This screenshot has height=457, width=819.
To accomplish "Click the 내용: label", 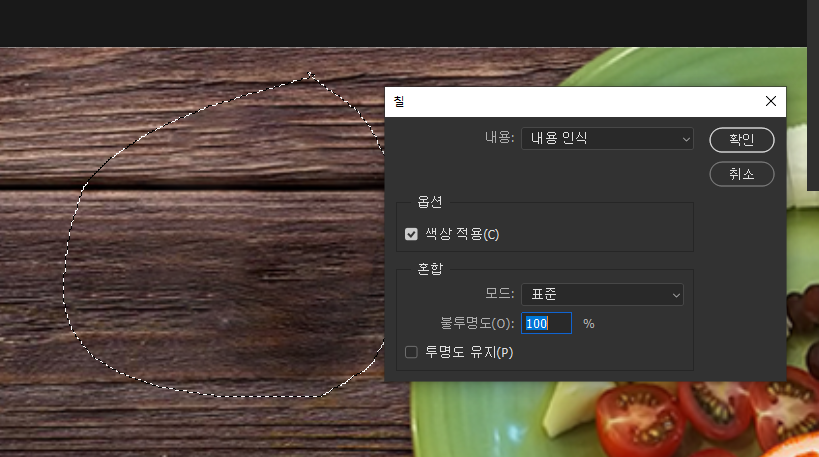I will coord(499,138).
